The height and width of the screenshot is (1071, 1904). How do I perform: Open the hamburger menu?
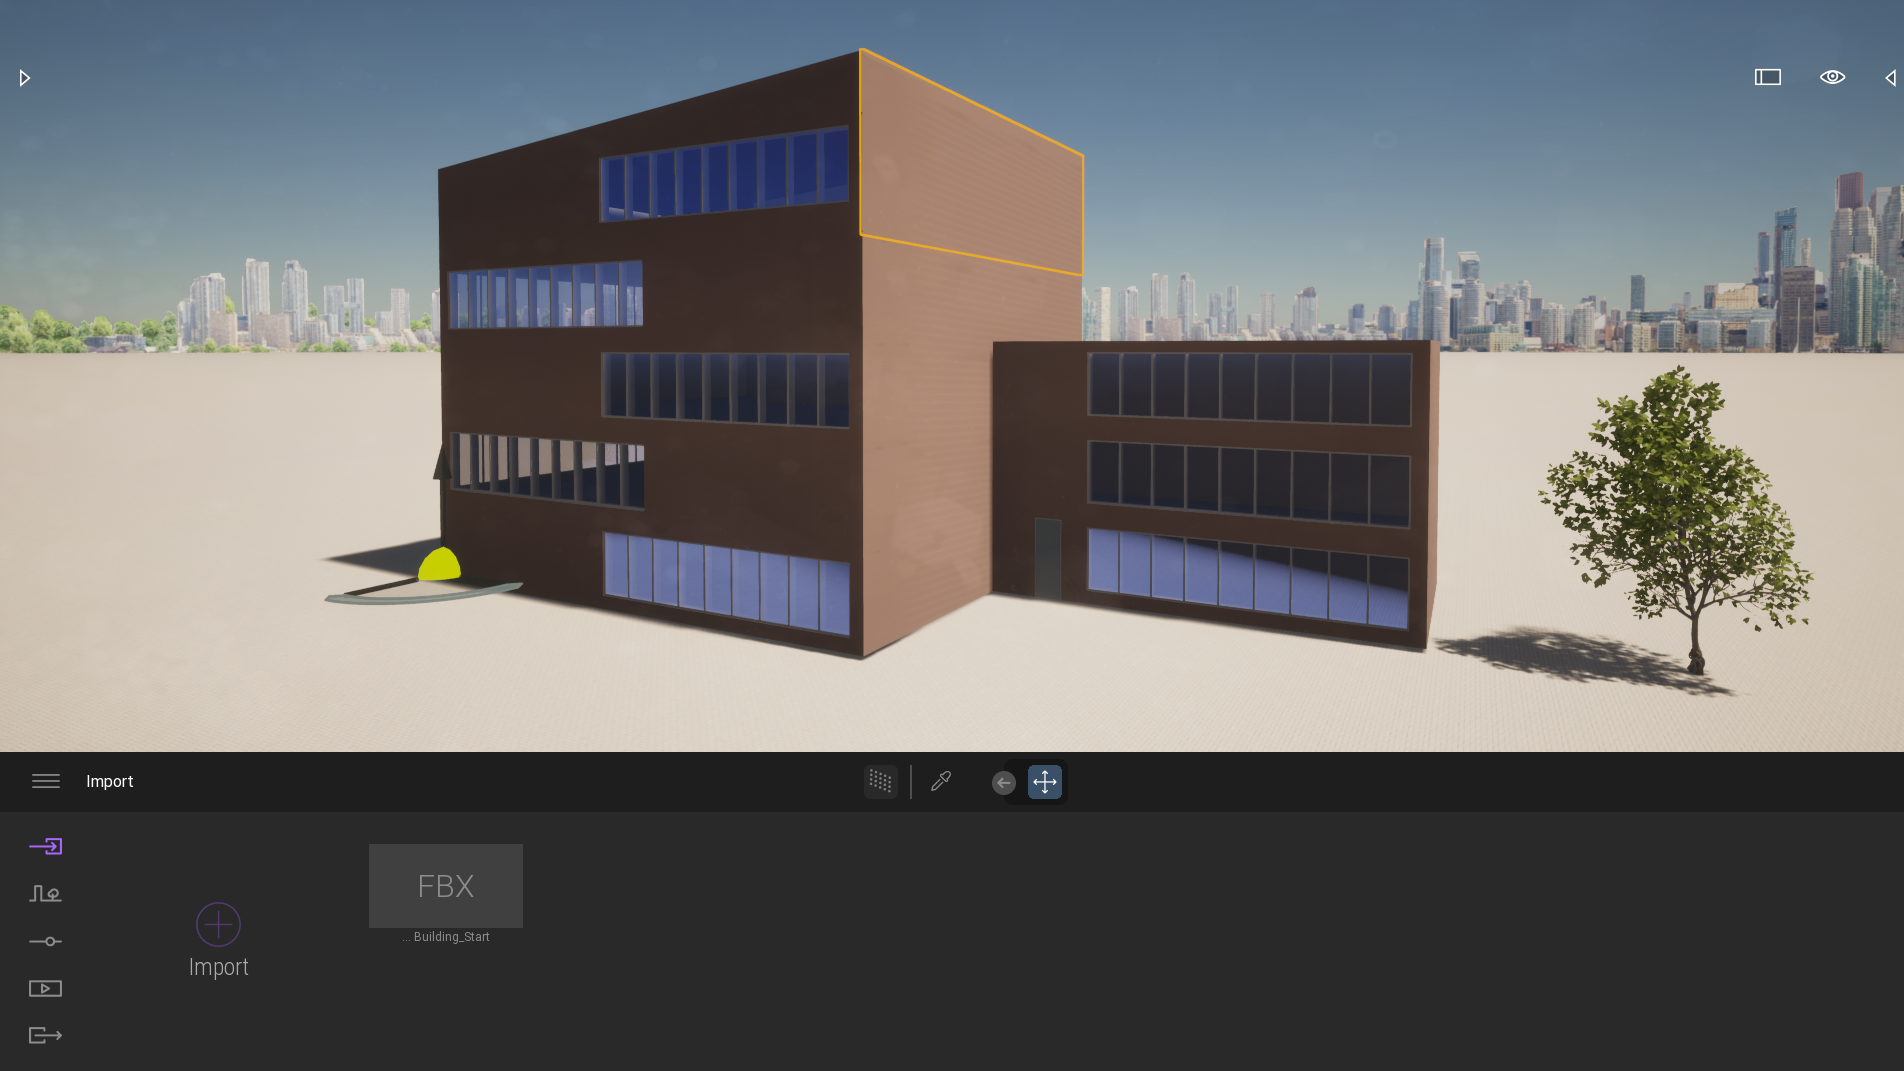[46, 781]
